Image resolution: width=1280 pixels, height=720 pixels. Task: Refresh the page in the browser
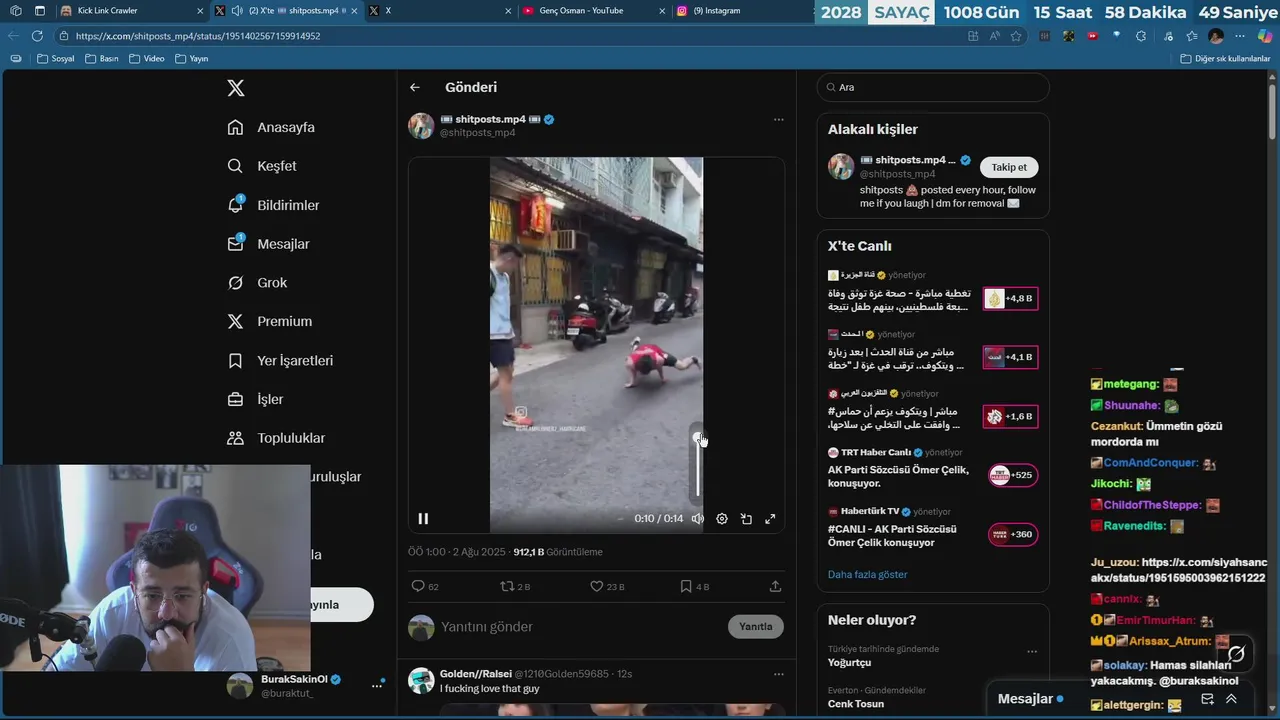(x=37, y=35)
